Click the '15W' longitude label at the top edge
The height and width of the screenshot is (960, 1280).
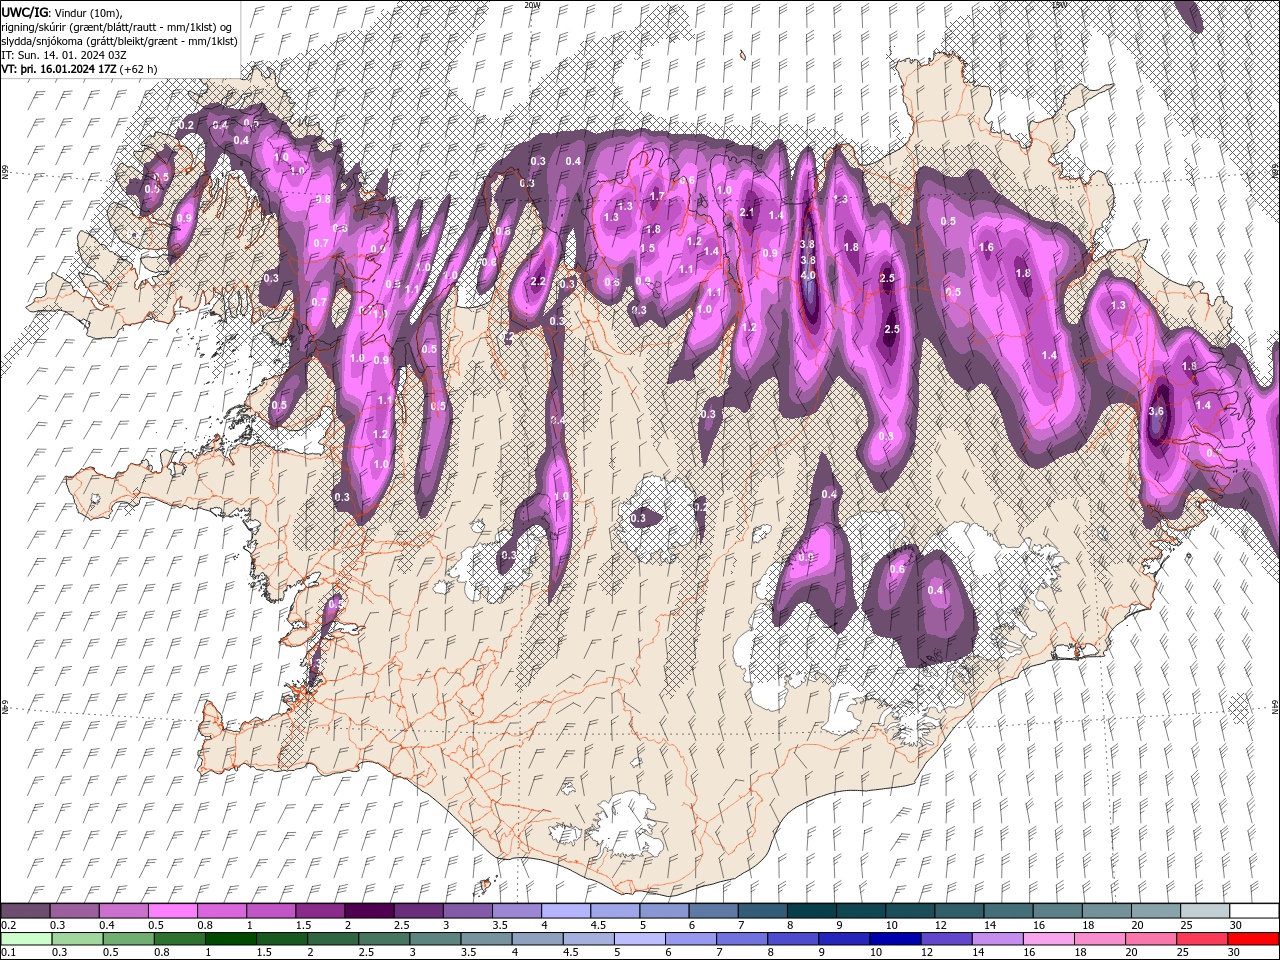(x=1059, y=5)
